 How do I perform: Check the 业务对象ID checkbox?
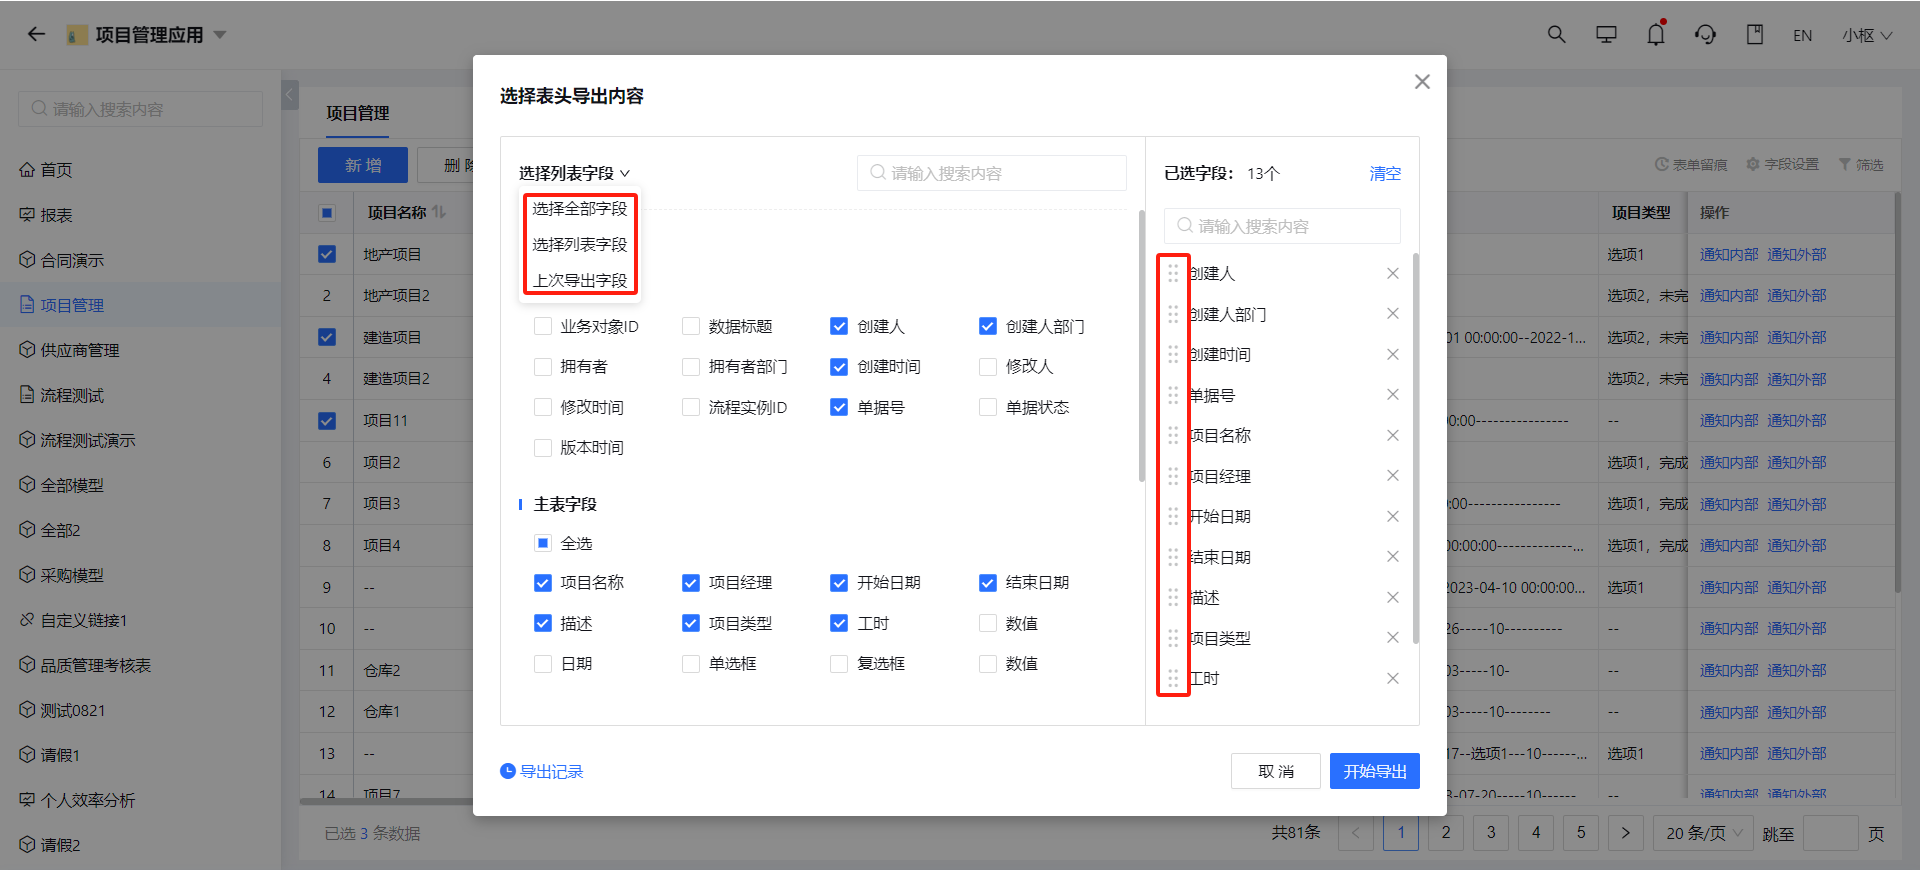[x=543, y=326]
